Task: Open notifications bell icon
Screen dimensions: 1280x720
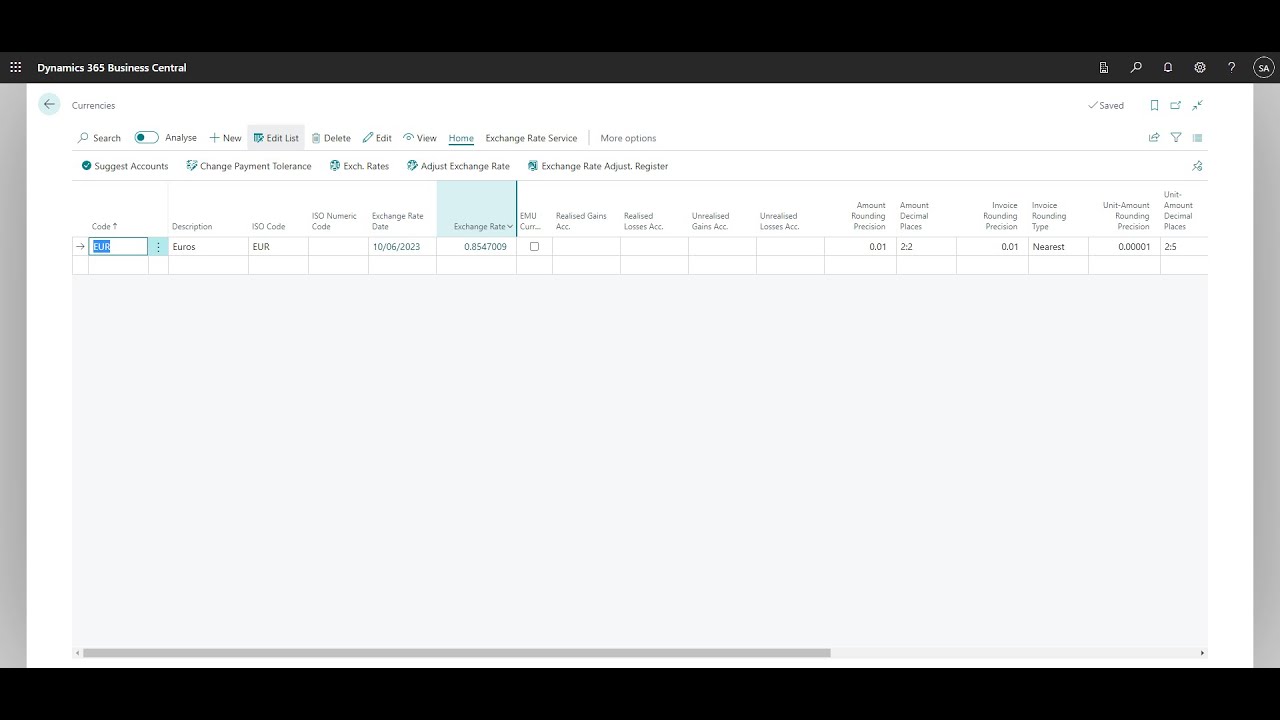Action: pos(1168,68)
